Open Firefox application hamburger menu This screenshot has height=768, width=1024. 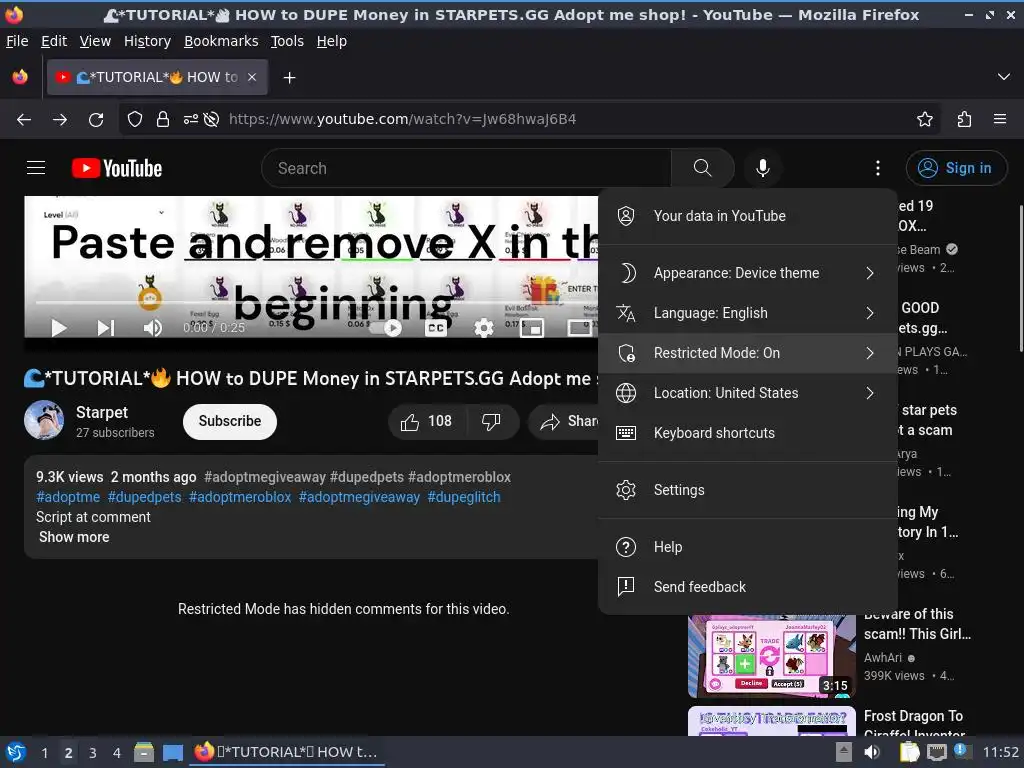1000,119
